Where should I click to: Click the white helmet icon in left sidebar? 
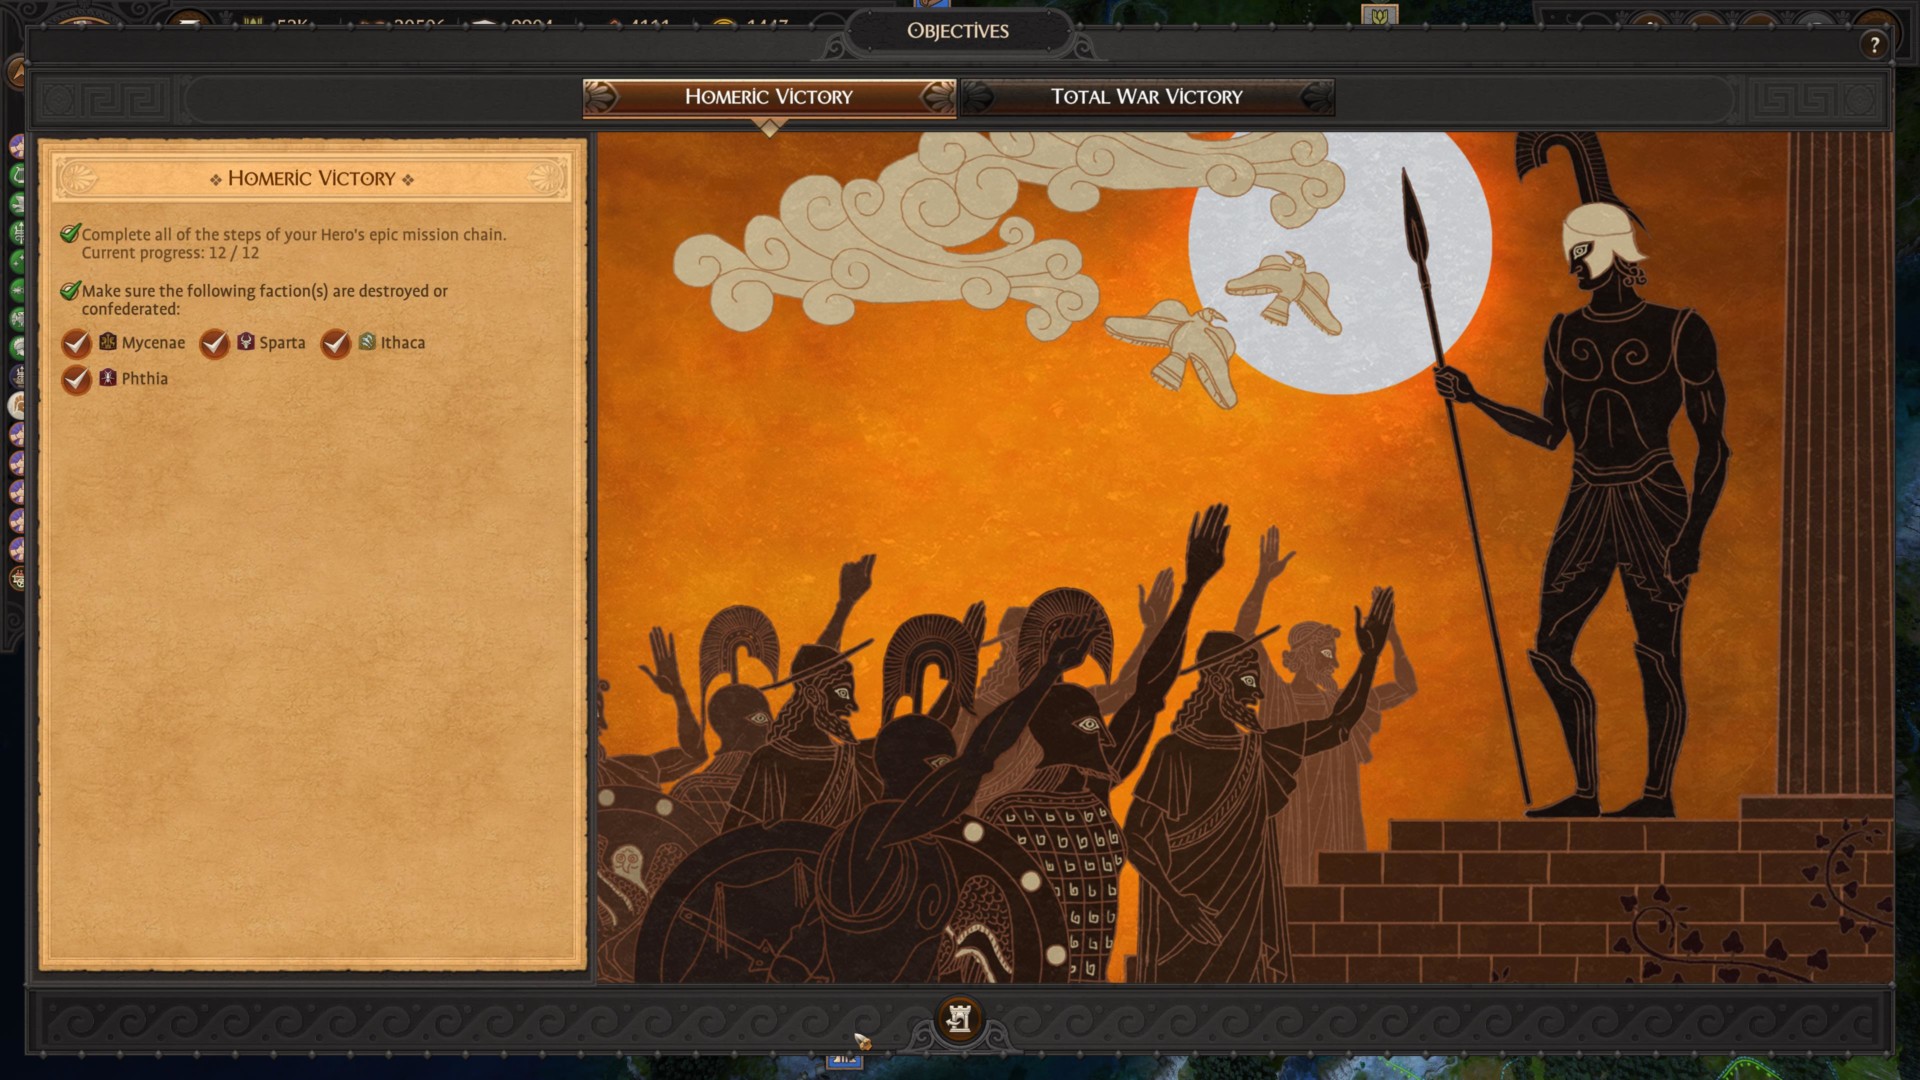17,404
